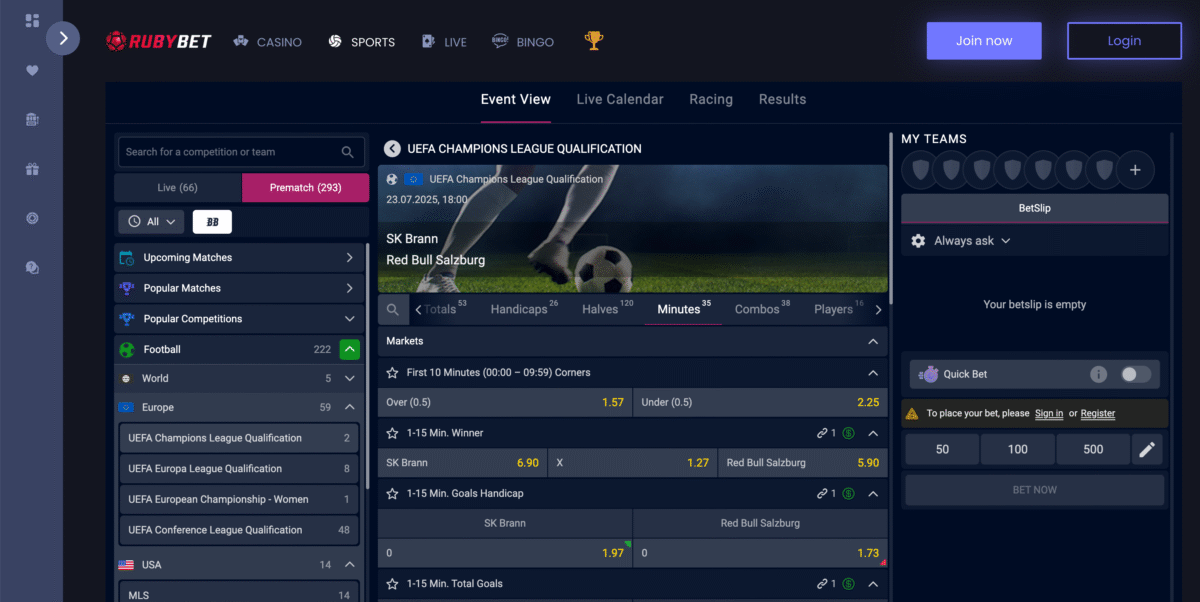Expand the World region list

click(350, 379)
